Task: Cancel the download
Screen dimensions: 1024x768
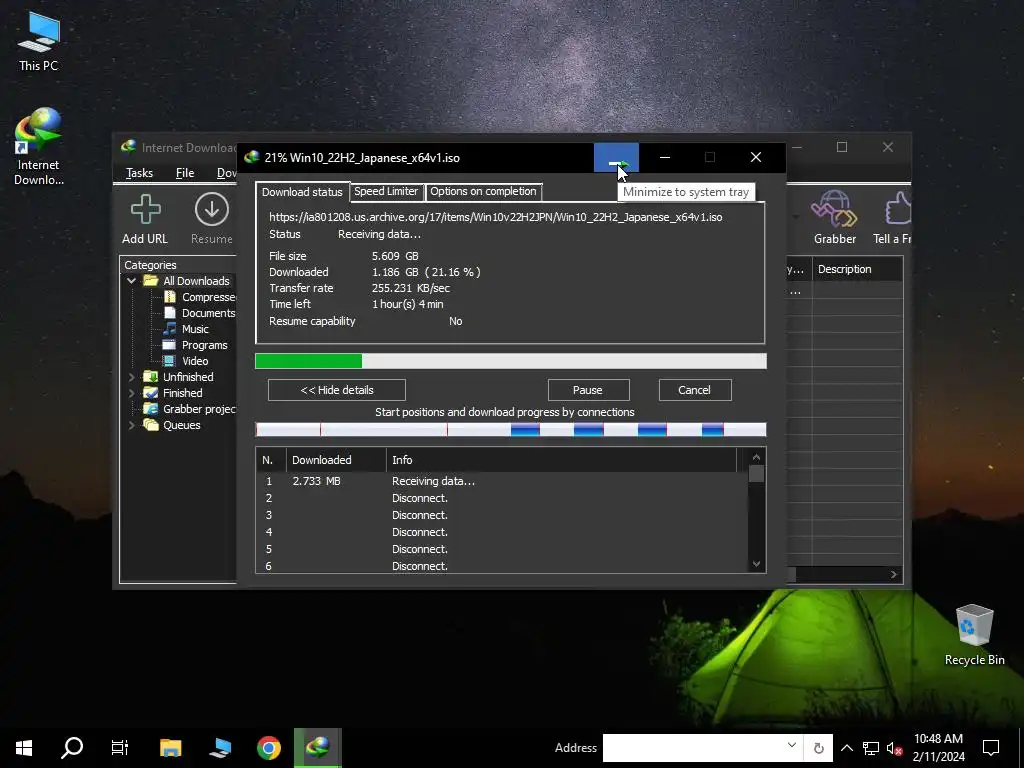Action: 695,390
